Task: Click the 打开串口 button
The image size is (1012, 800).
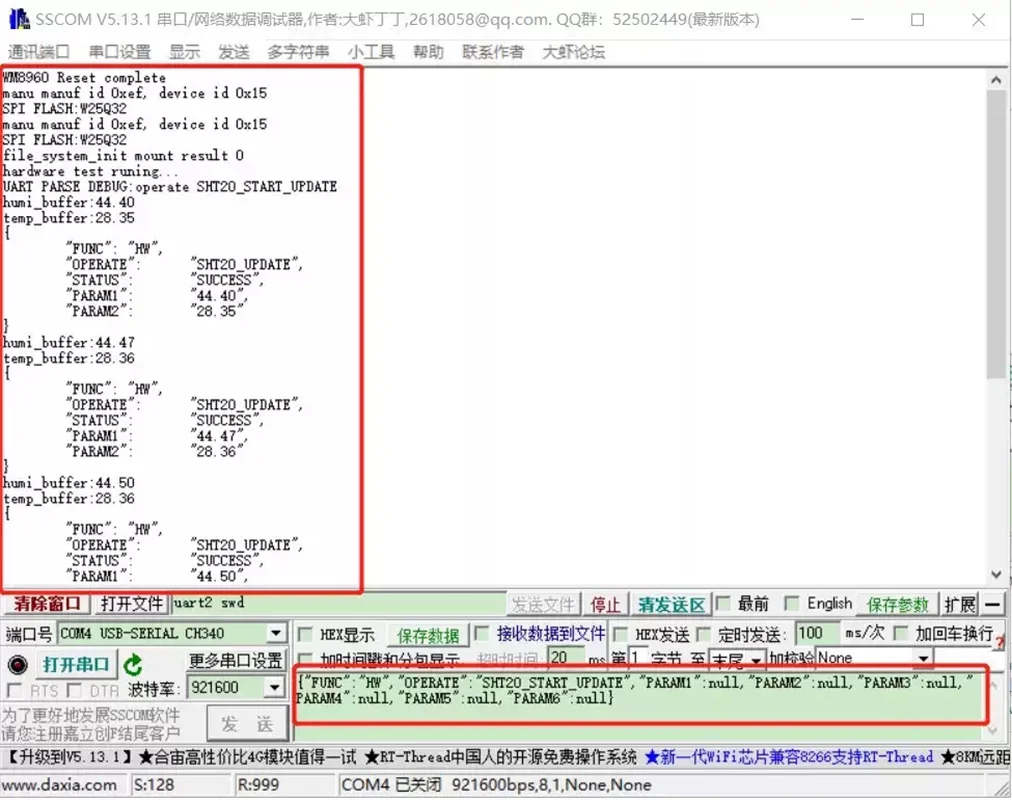Action: 76,664
